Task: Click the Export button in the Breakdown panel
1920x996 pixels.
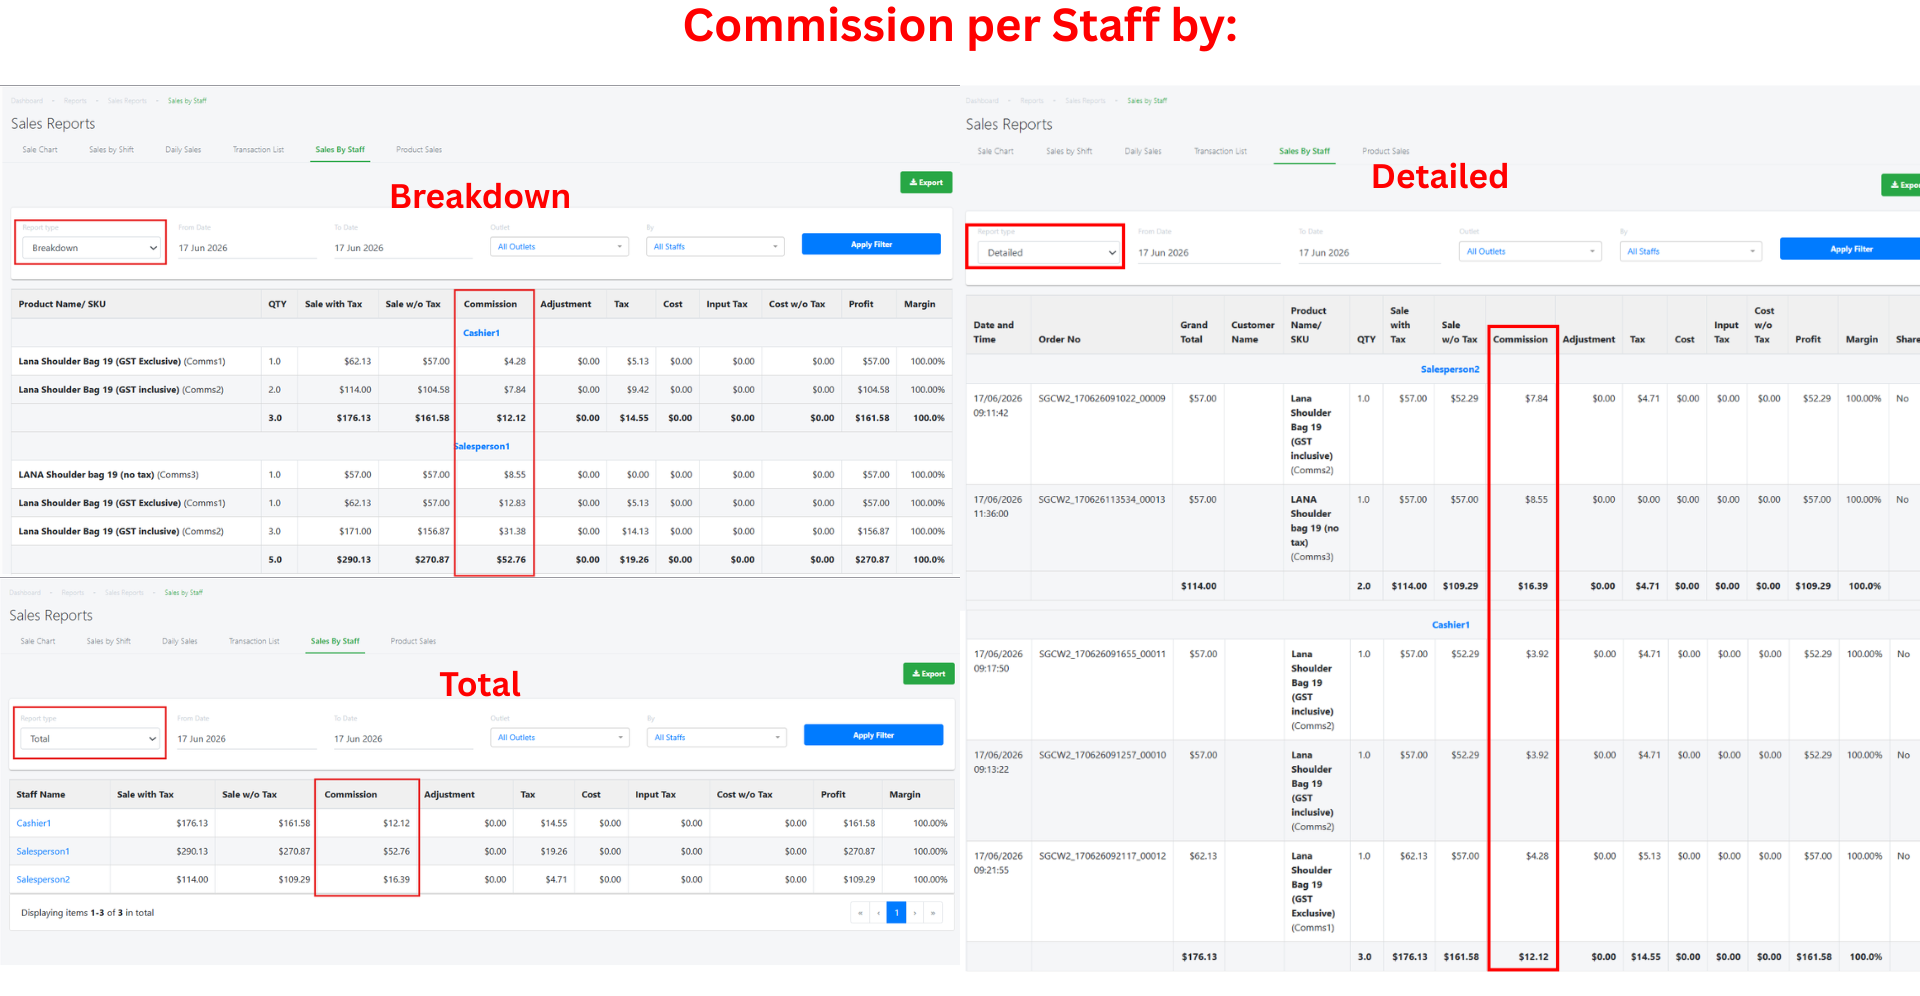Action: 926,182
